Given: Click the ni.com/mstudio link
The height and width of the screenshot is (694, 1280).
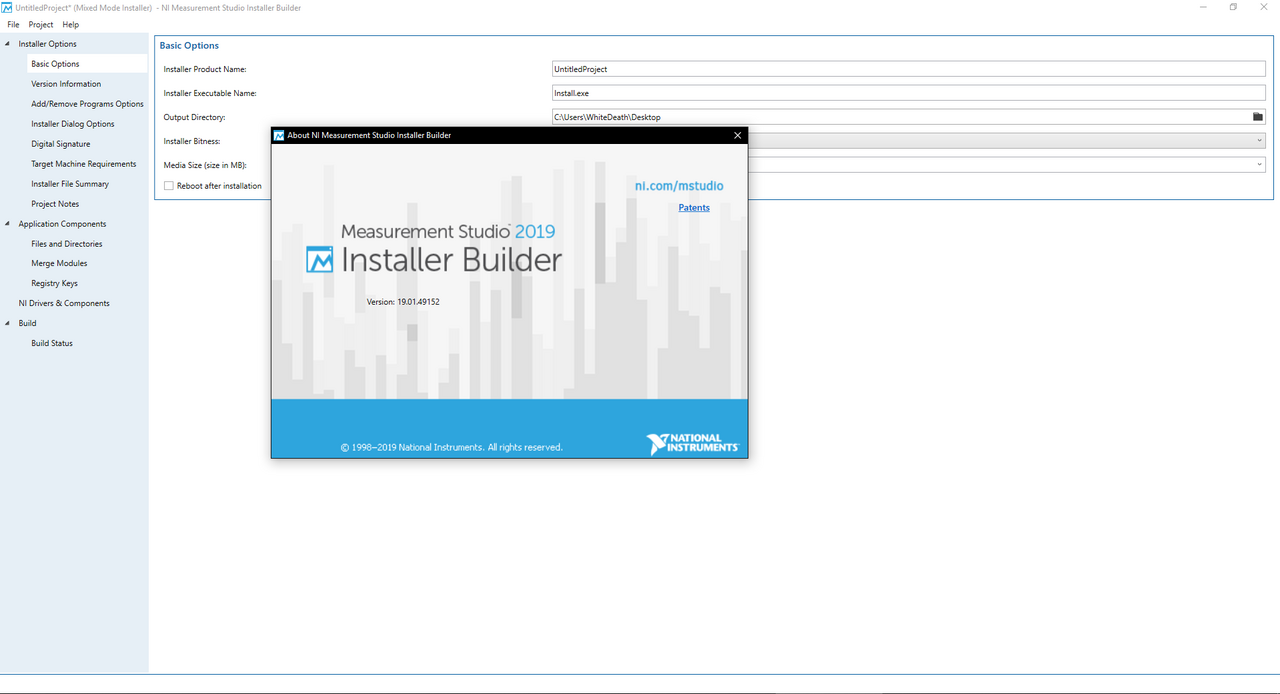Looking at the screenshot, I should 679,186.
